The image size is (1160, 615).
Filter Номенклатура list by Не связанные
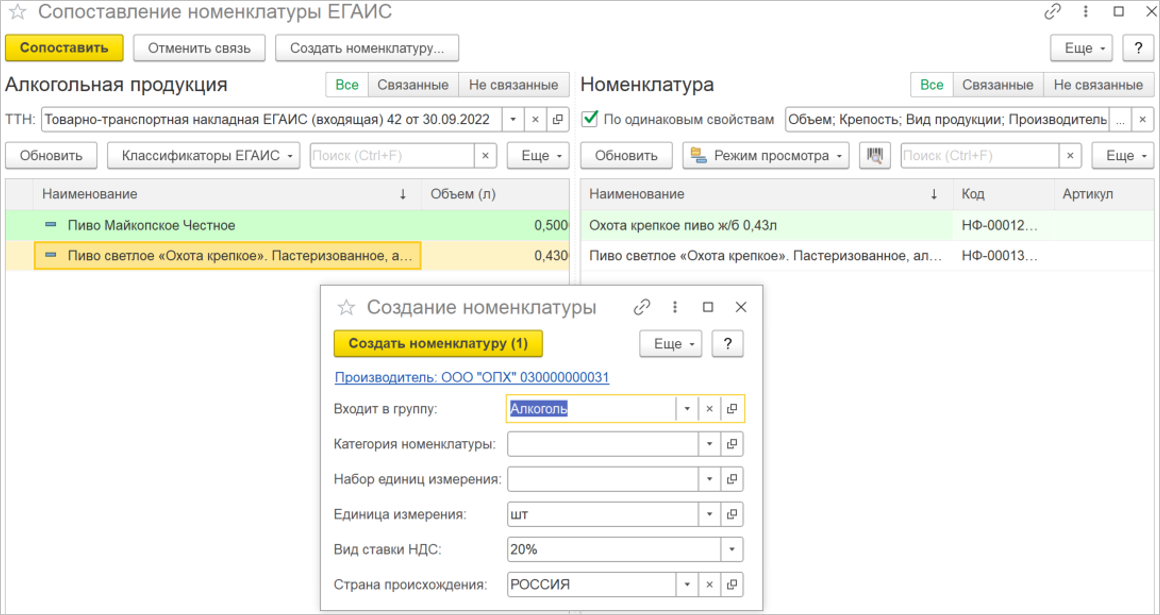(x=1097, y=85)
